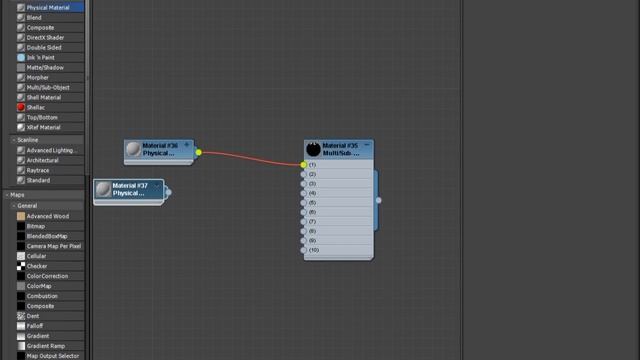
Task: Choose the red Shellac material icon
Action: tap(21, 107)
